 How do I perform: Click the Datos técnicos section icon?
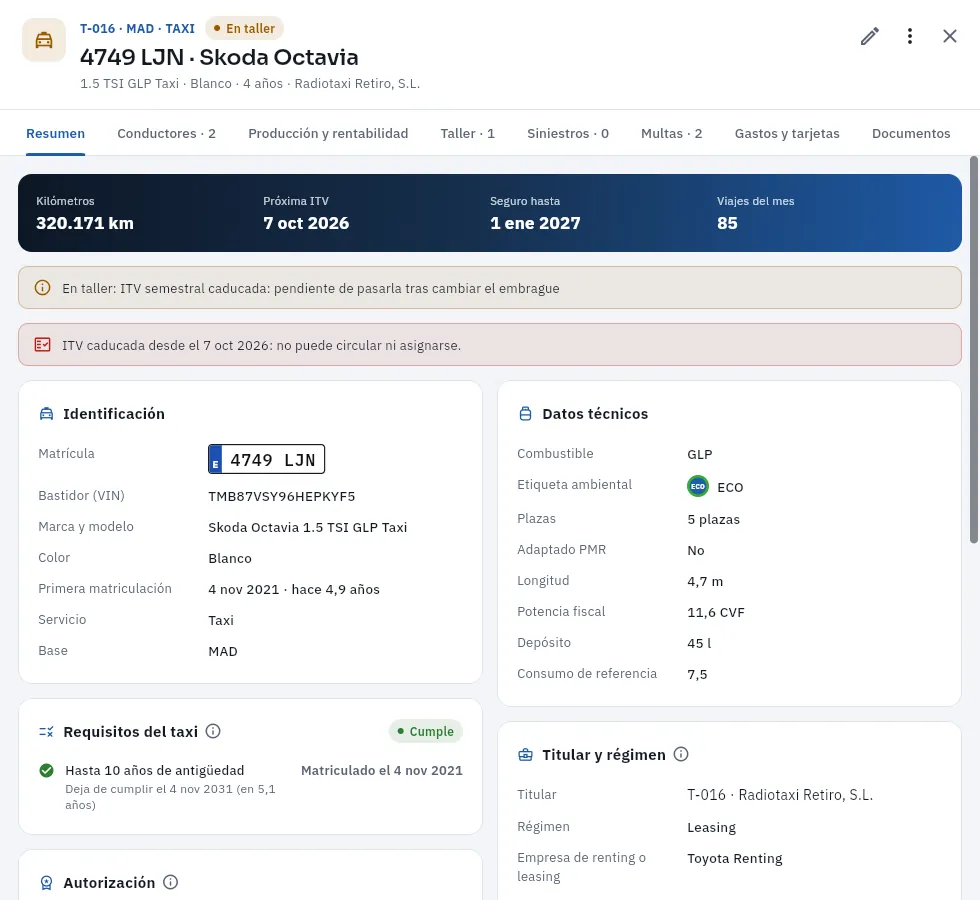(x=526, y=414)
